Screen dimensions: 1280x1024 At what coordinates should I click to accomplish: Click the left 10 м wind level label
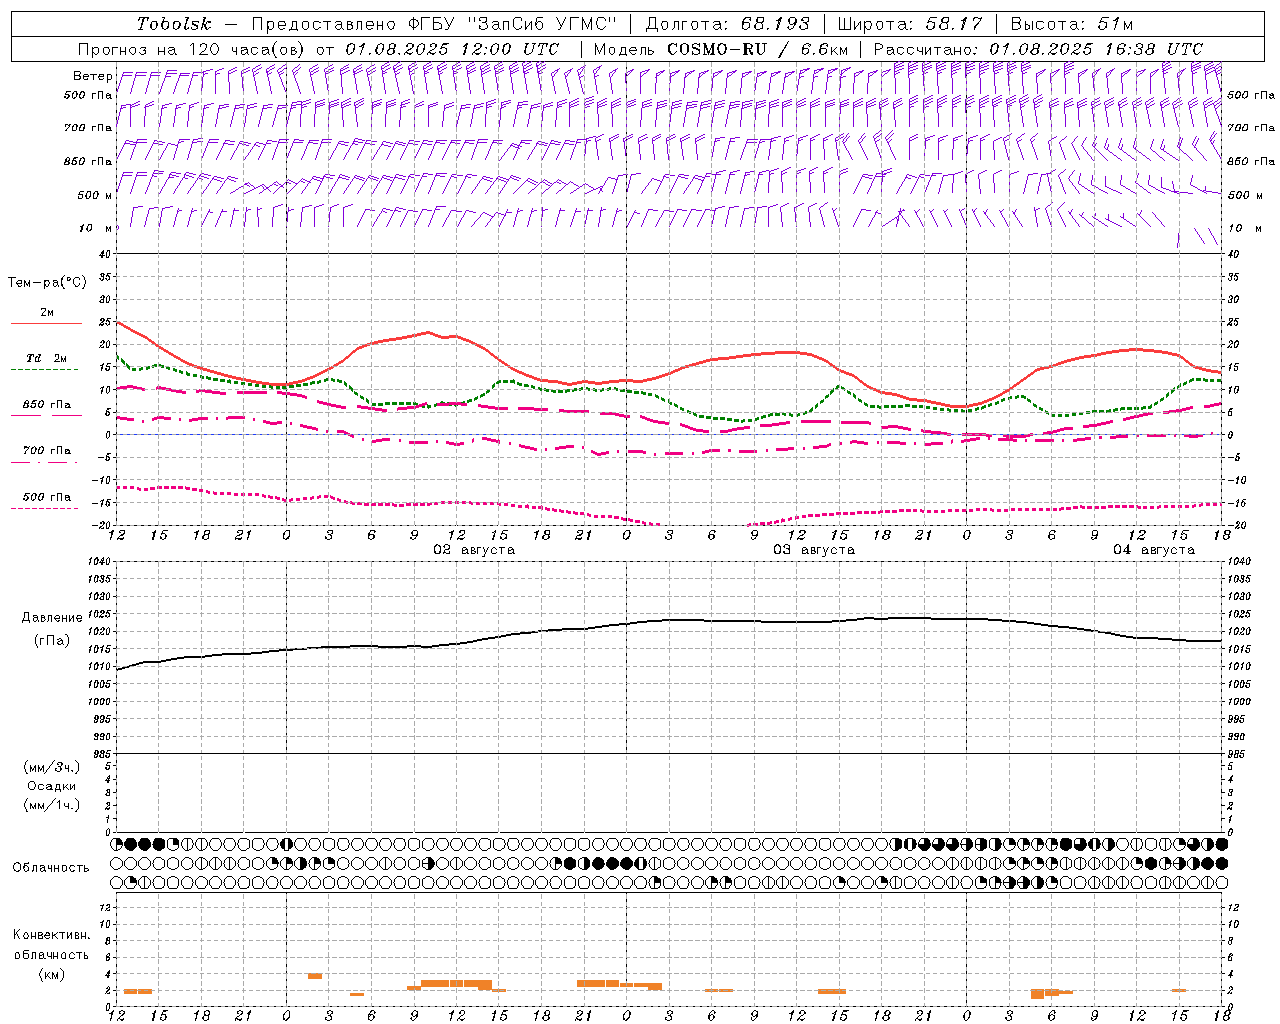tap(96, 228)
